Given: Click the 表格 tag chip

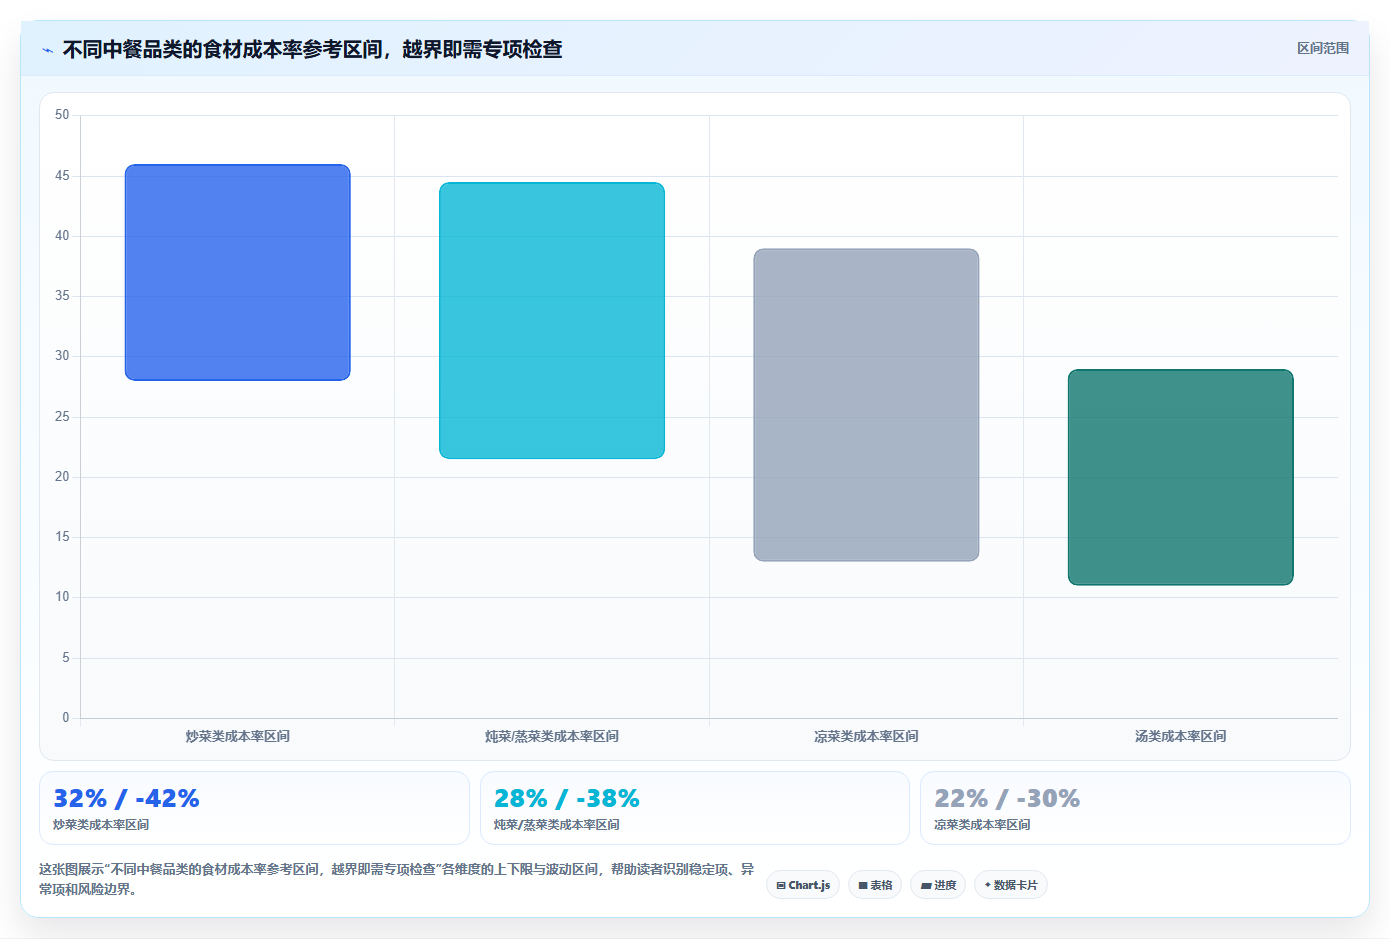Looking at the screenshot, I should coord(875,885).
